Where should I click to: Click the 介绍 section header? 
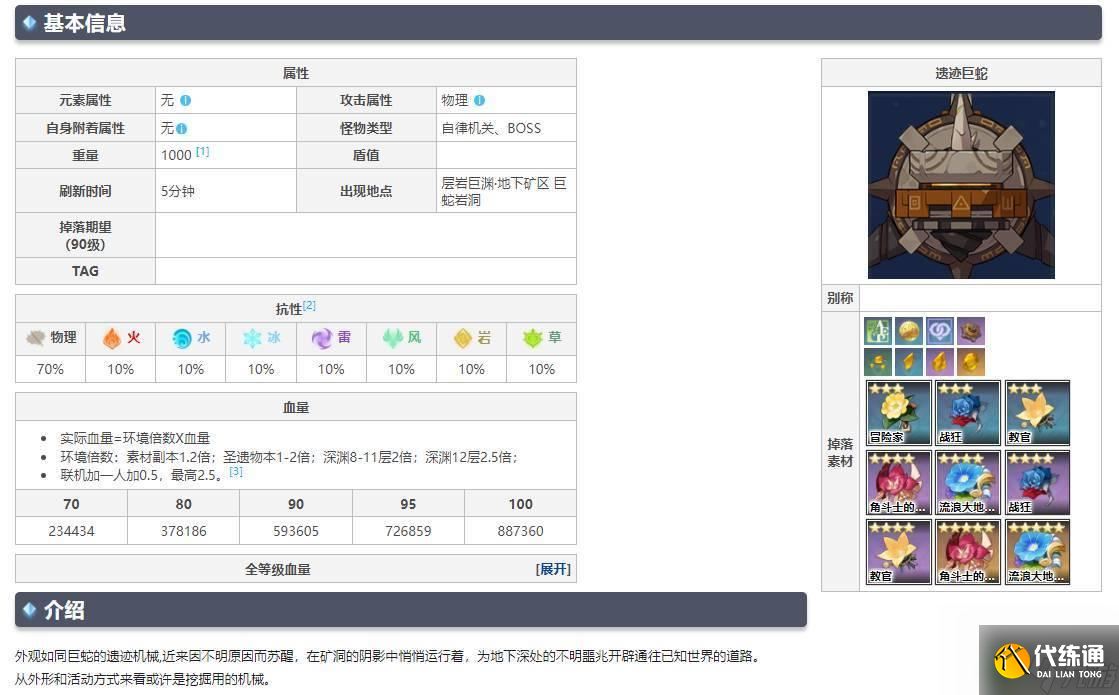(411, 609)
